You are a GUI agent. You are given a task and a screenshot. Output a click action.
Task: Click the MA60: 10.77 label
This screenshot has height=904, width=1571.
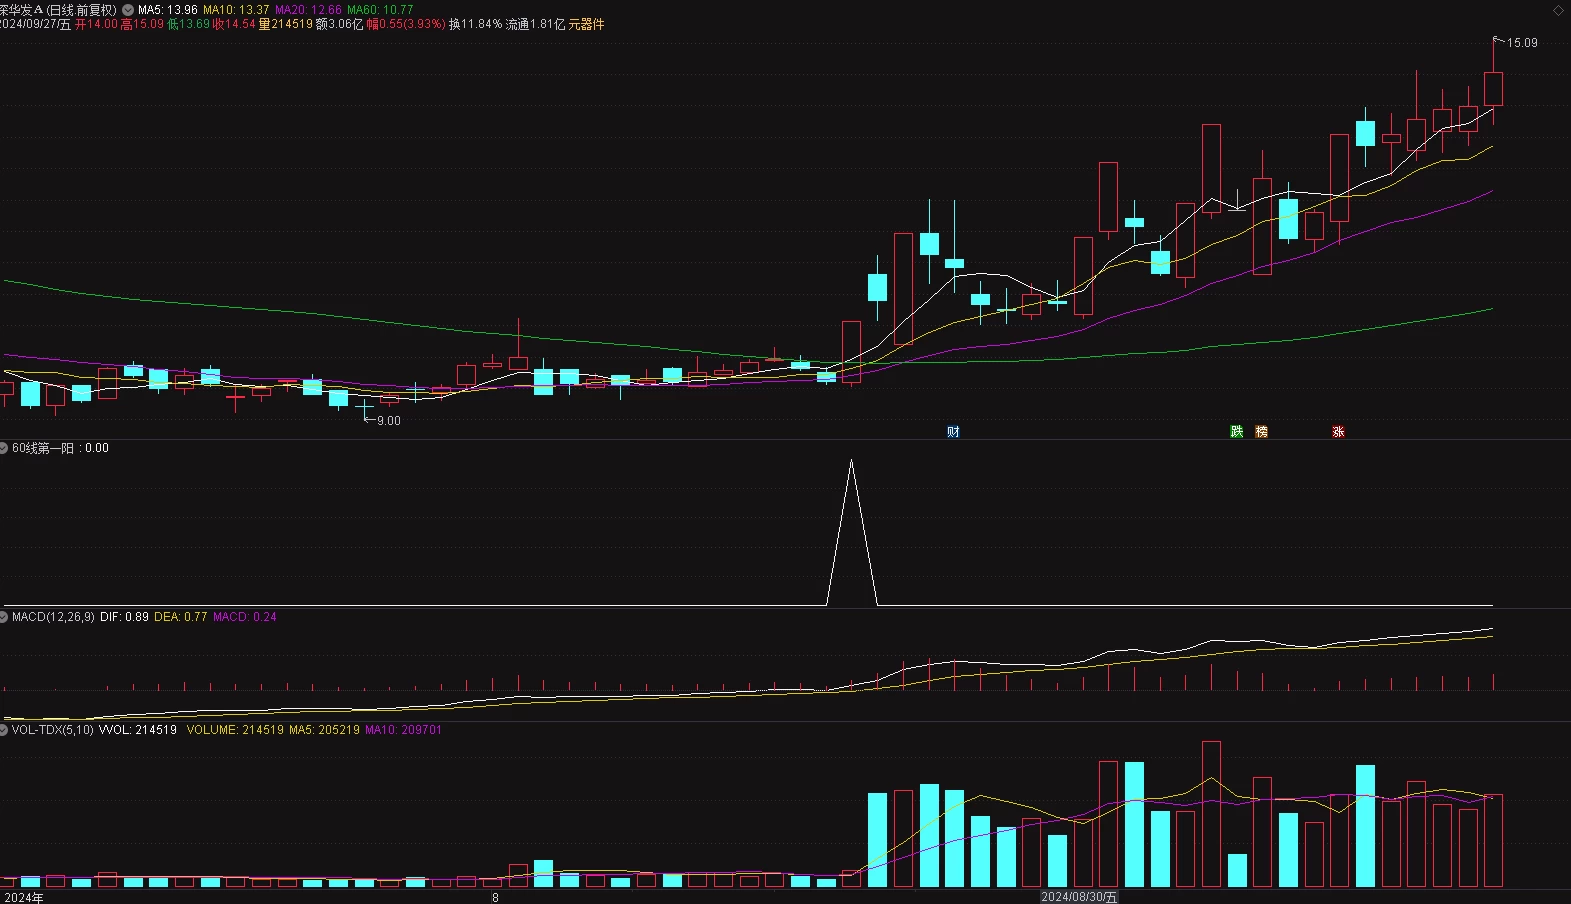380,10
